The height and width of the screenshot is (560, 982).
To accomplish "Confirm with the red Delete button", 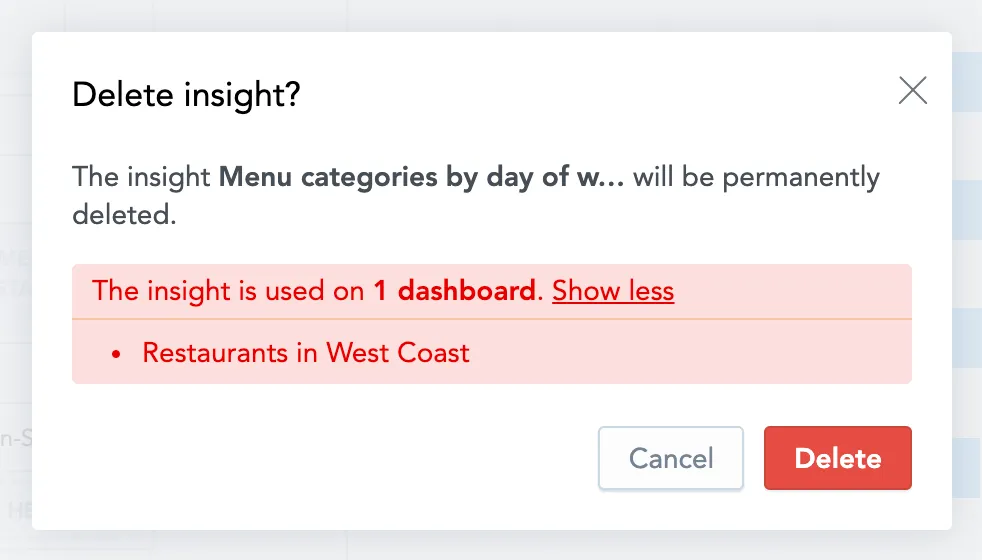I will click(837, 459).
